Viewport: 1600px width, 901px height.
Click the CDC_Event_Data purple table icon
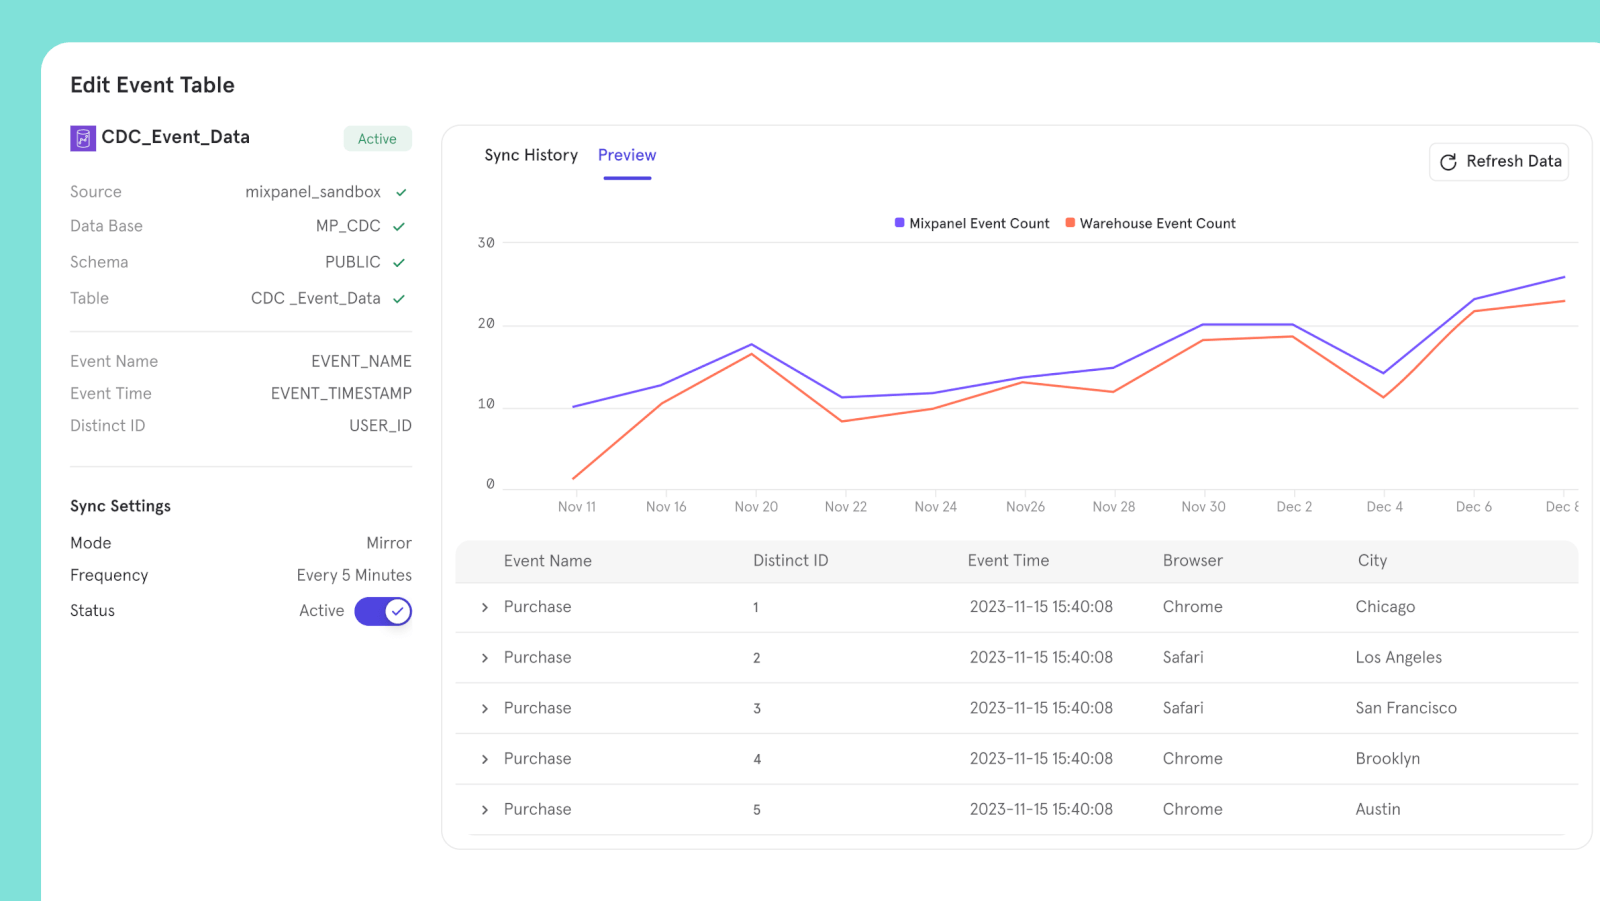pyautogui.click(x=83, y=138)
